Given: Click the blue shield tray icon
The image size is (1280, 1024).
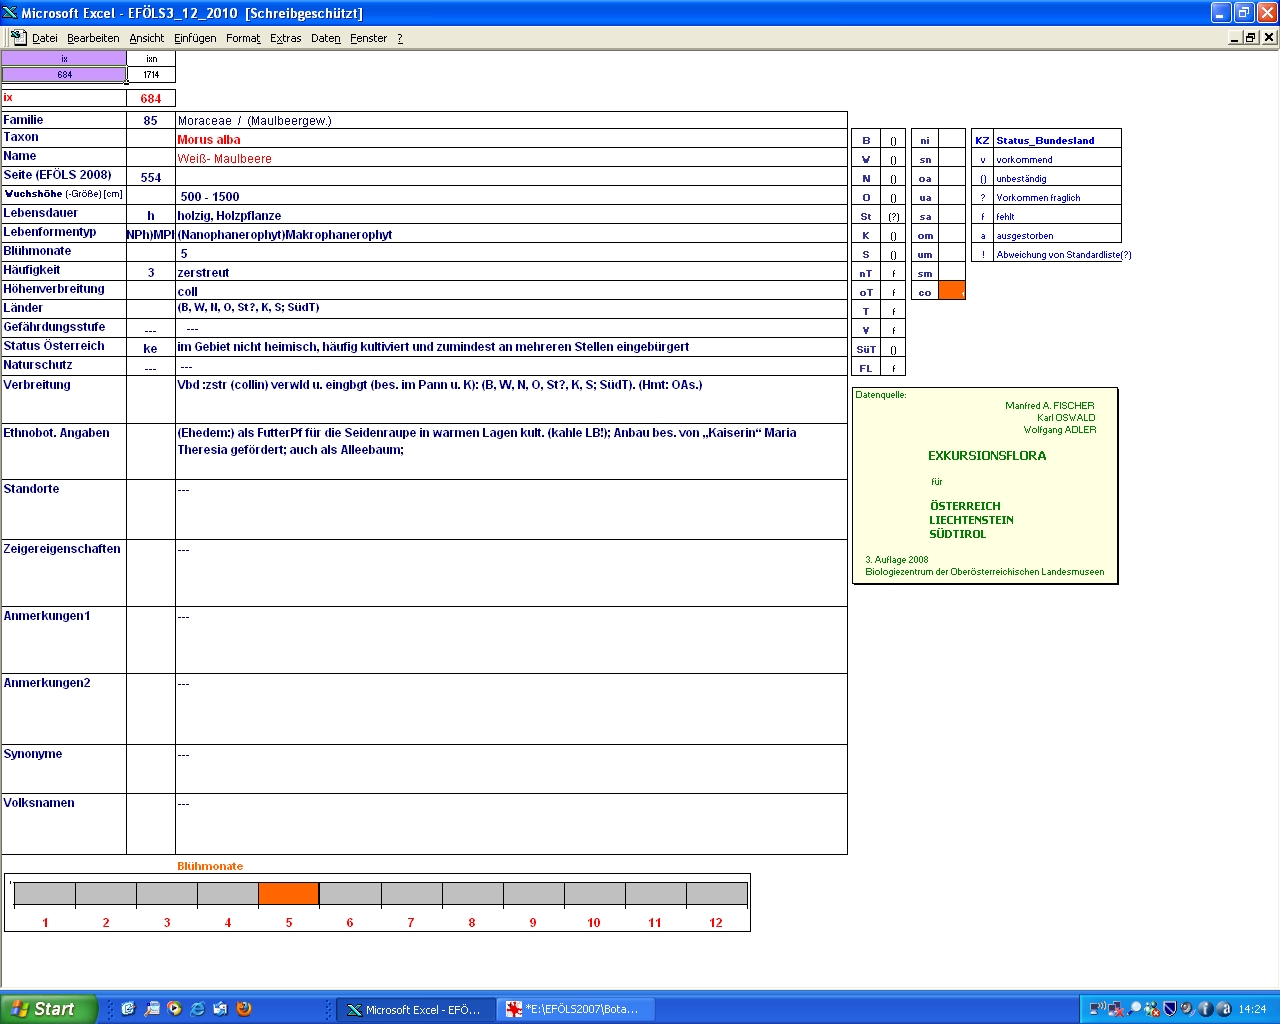Looking at the screenshot, I should (1169, 1009).
